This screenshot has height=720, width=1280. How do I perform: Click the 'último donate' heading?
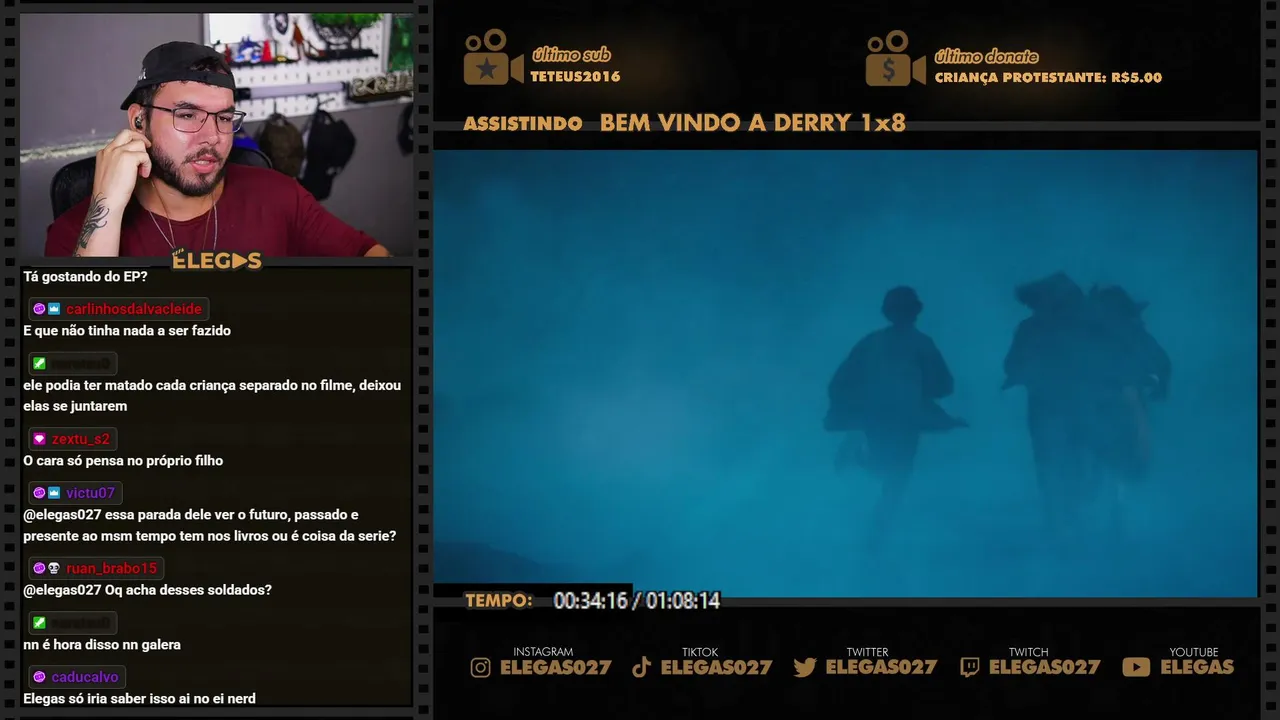986,56
